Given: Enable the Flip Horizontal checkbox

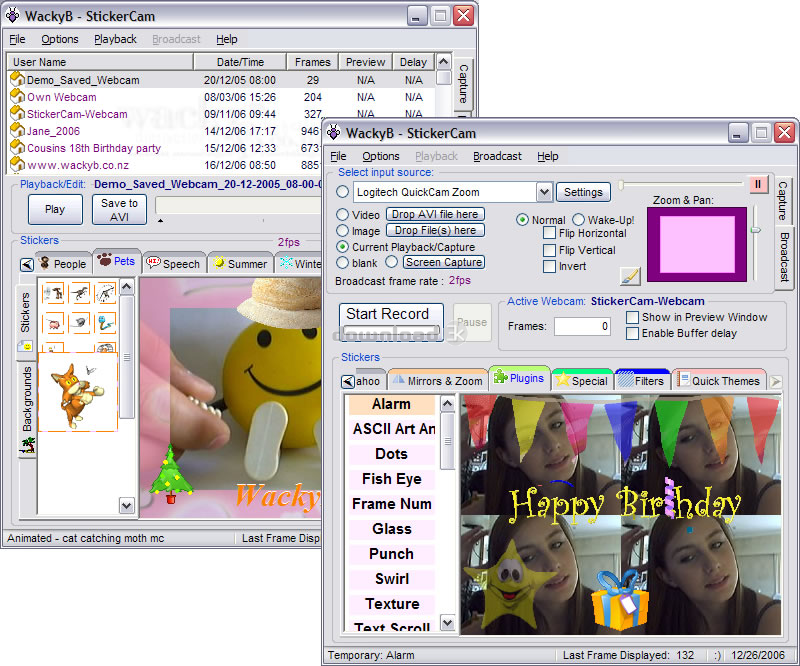Looking at the screenshot, I should (549, 233).
